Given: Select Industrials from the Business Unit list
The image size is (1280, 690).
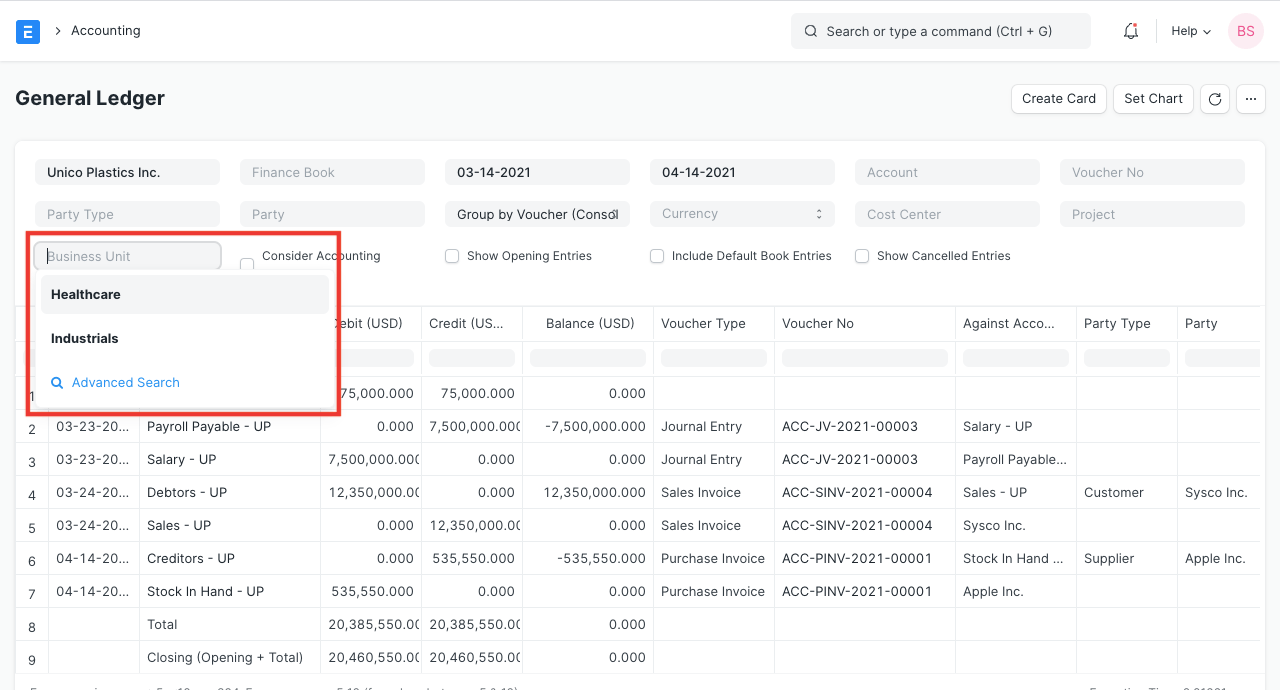Looking at the screenshot, I should (x=84, y=338).
